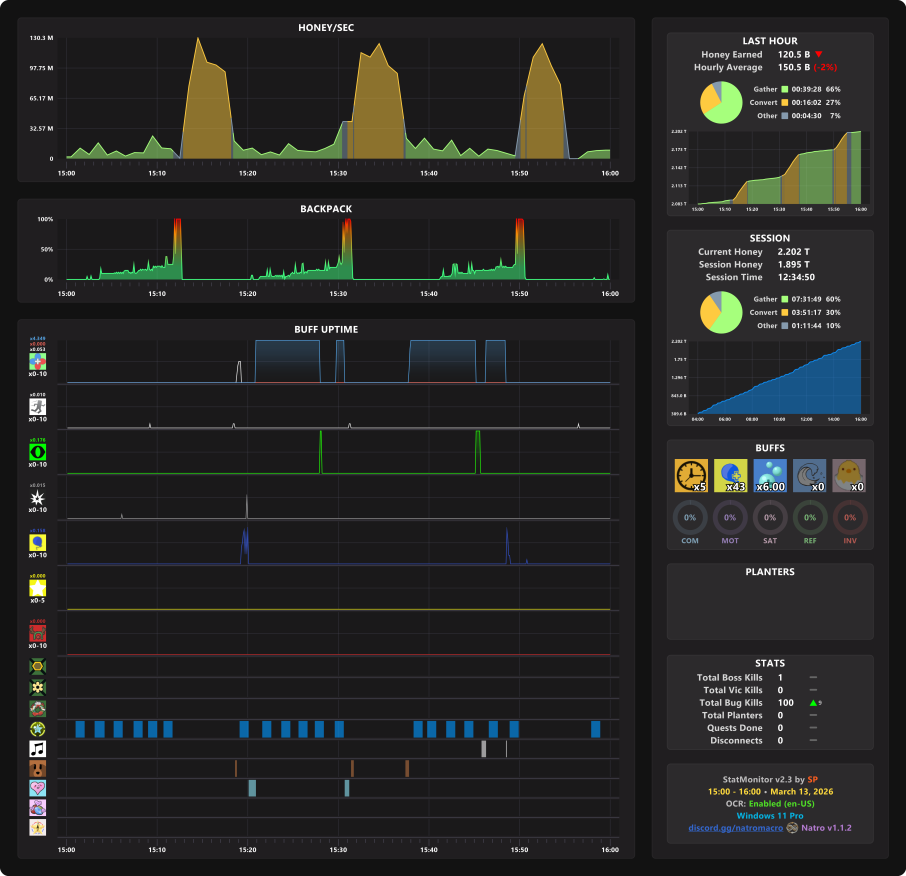Screen dimensions: 906x876
Task: Click the red reindeer buff uptime icon
Action: point(38,633)
